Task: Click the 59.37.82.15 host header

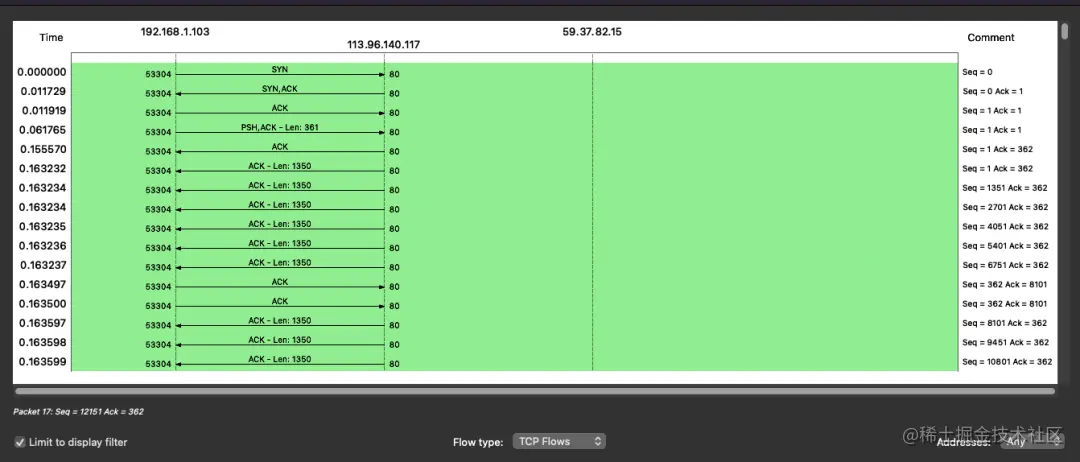Action: tap(592, 32)
